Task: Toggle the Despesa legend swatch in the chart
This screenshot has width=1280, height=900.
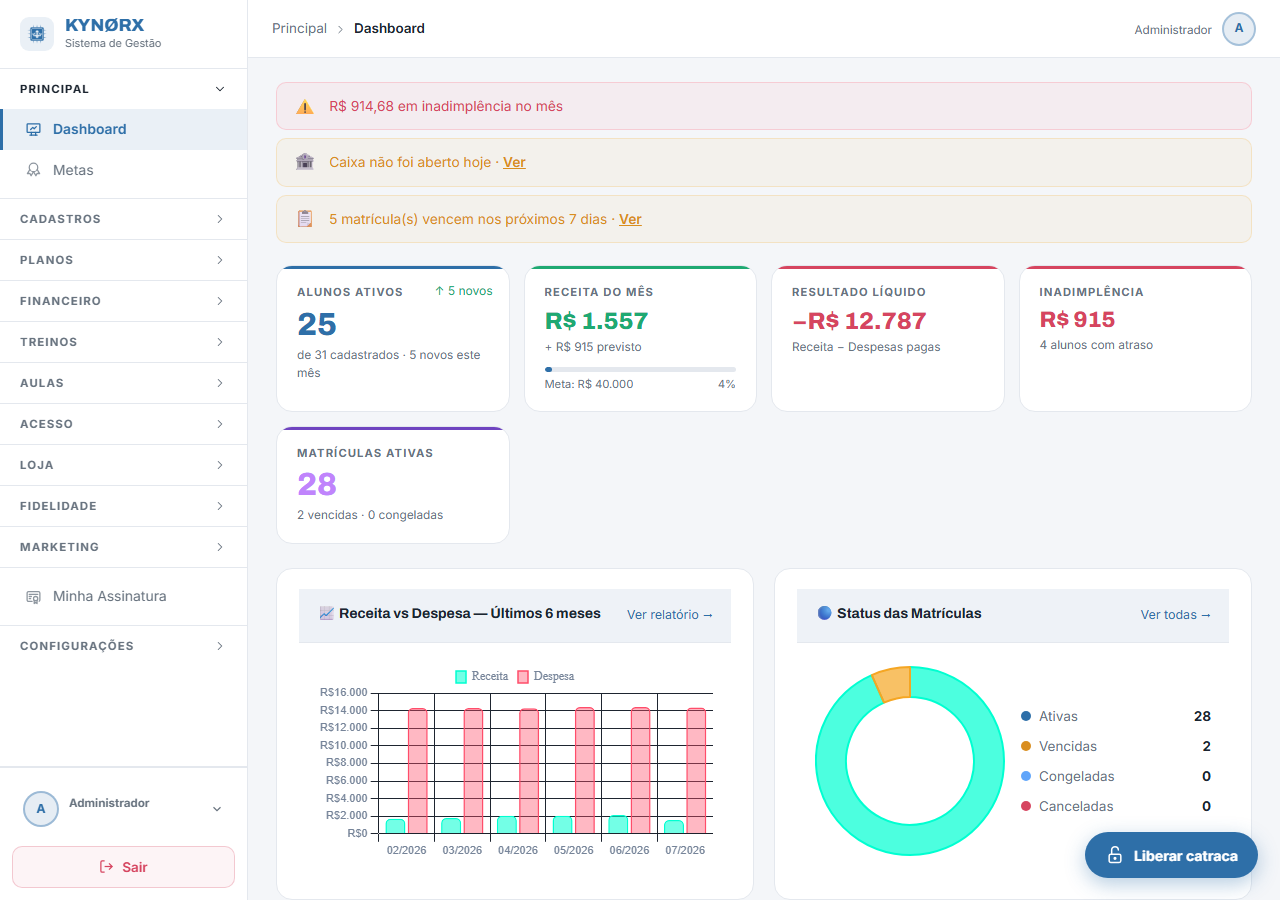Action: (523, 677)
